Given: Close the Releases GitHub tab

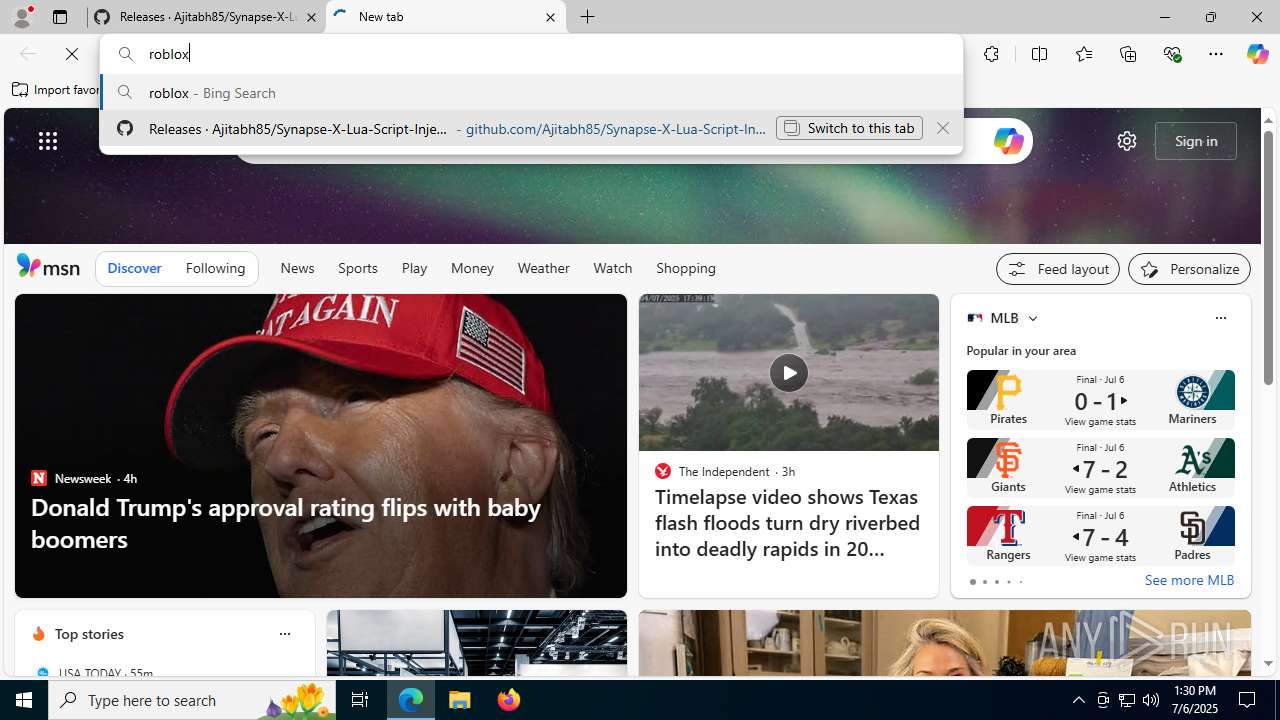Looking at the screenshot, I should pos(311,17).
